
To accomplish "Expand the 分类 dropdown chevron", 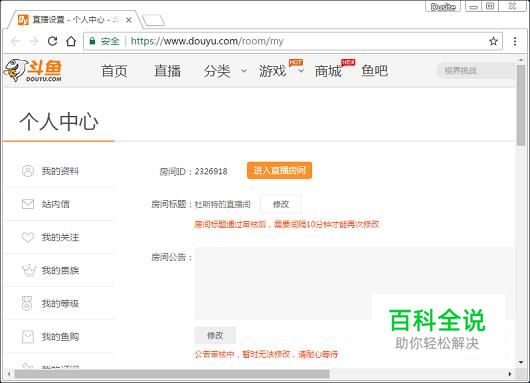I will coord(244,71).
